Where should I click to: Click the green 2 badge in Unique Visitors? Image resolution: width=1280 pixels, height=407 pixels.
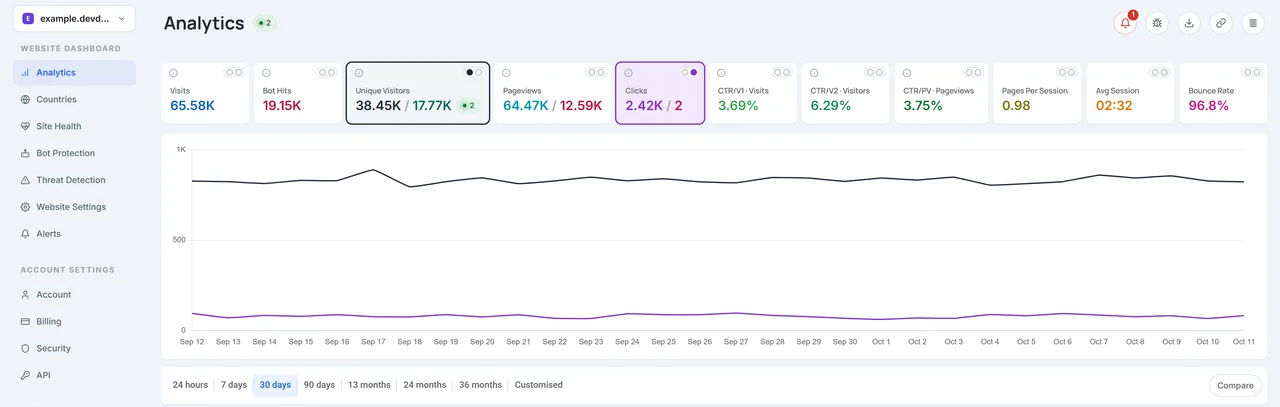[x=467, y=105]
